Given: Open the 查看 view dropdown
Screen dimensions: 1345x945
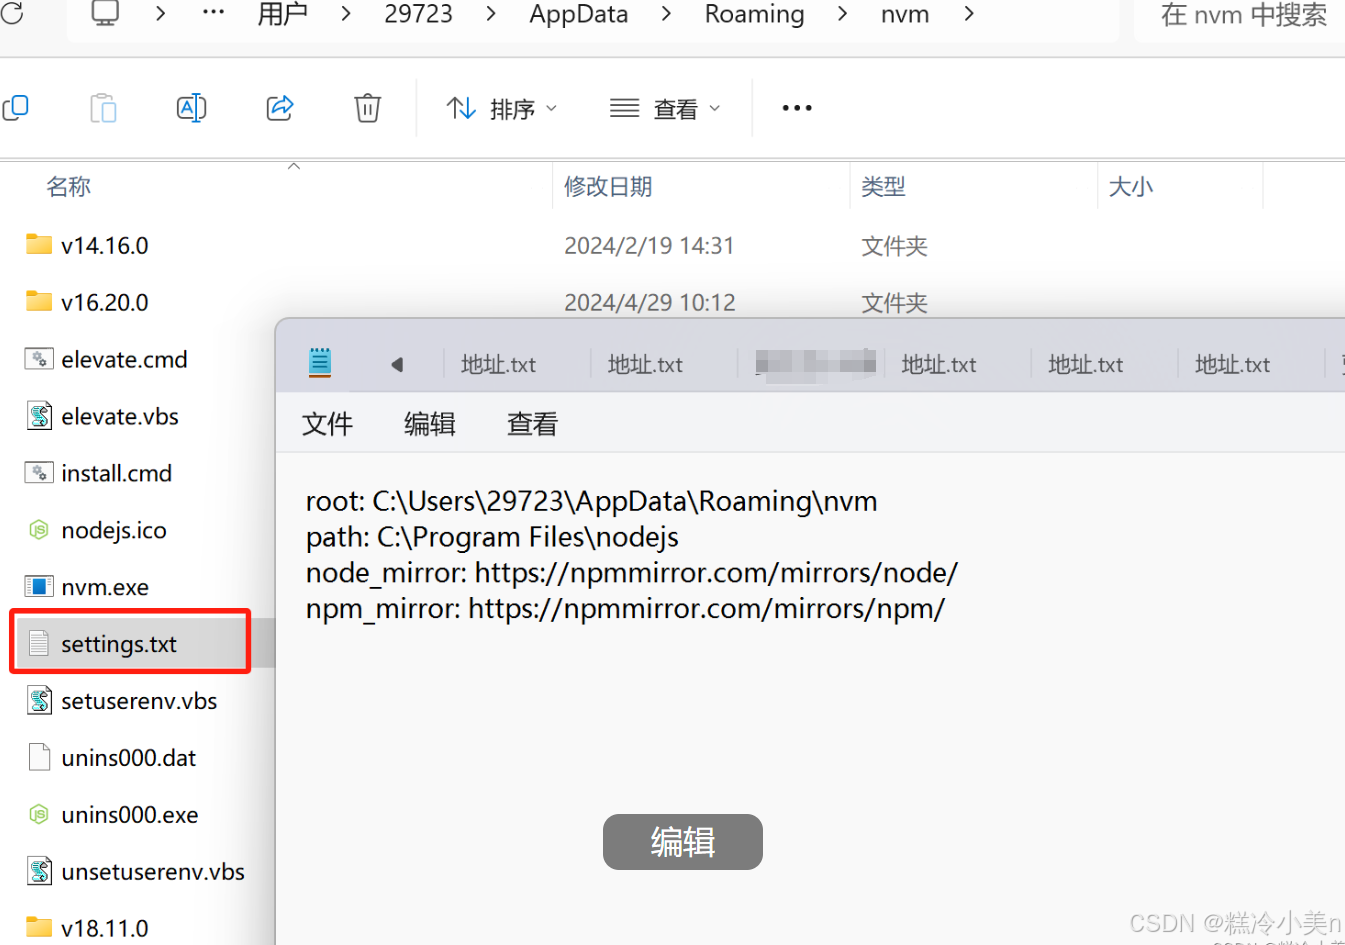Looking at the screenshot, I should tap(666, 108).
